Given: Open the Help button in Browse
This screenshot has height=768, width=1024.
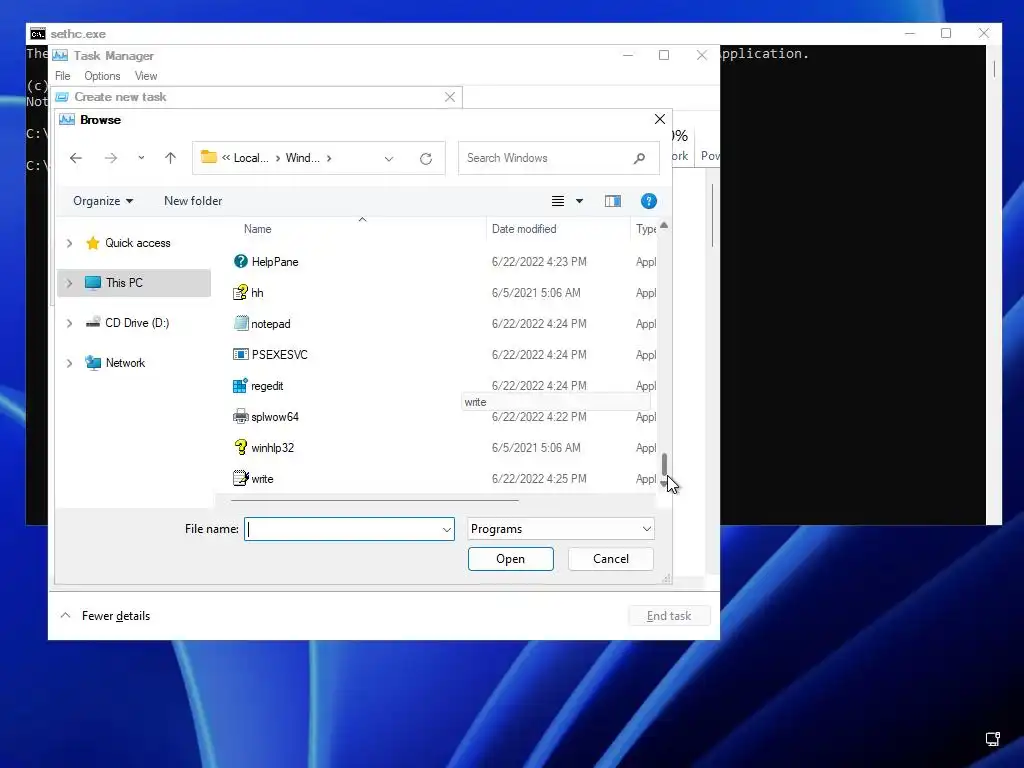Looking at the screenshot, I should 648,201.
